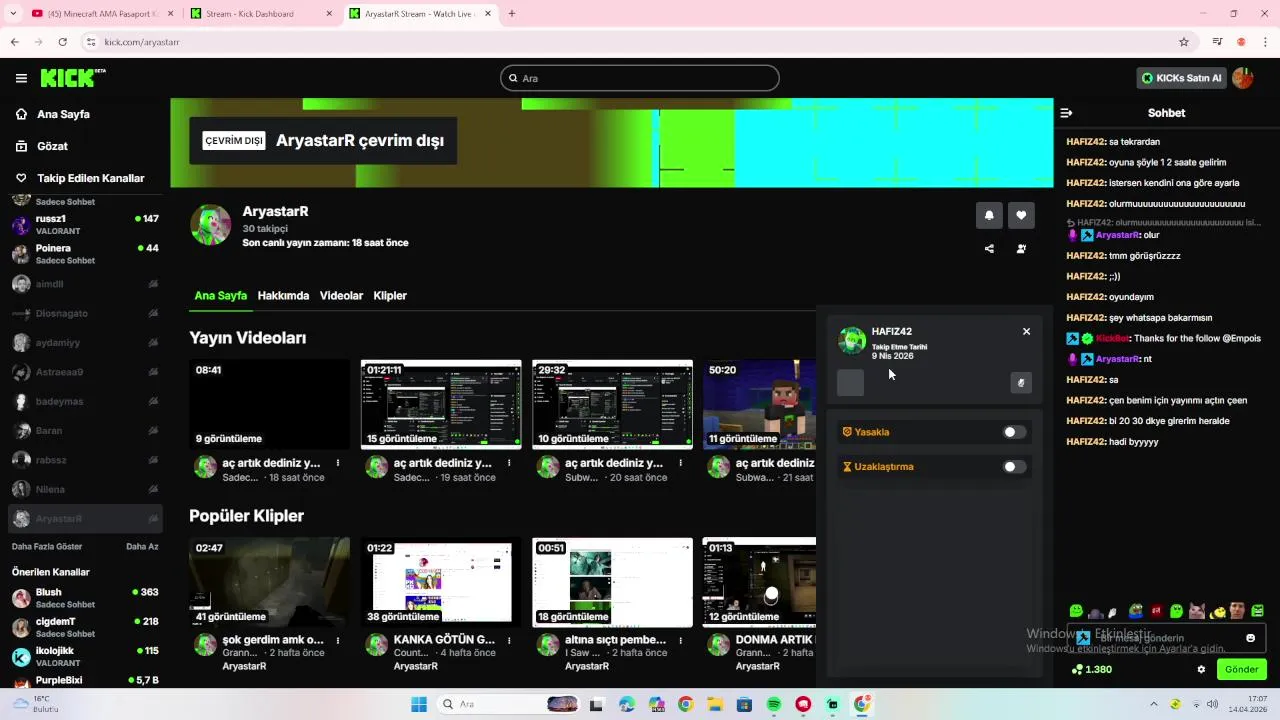Collapse chat with arrow beside Sohbet
Screen dimensions: 1280x720
(x=1066, y=113)
